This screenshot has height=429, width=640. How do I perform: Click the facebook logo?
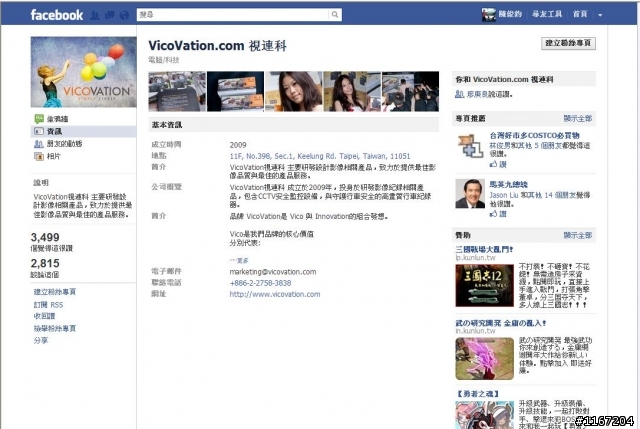[56, 15]
